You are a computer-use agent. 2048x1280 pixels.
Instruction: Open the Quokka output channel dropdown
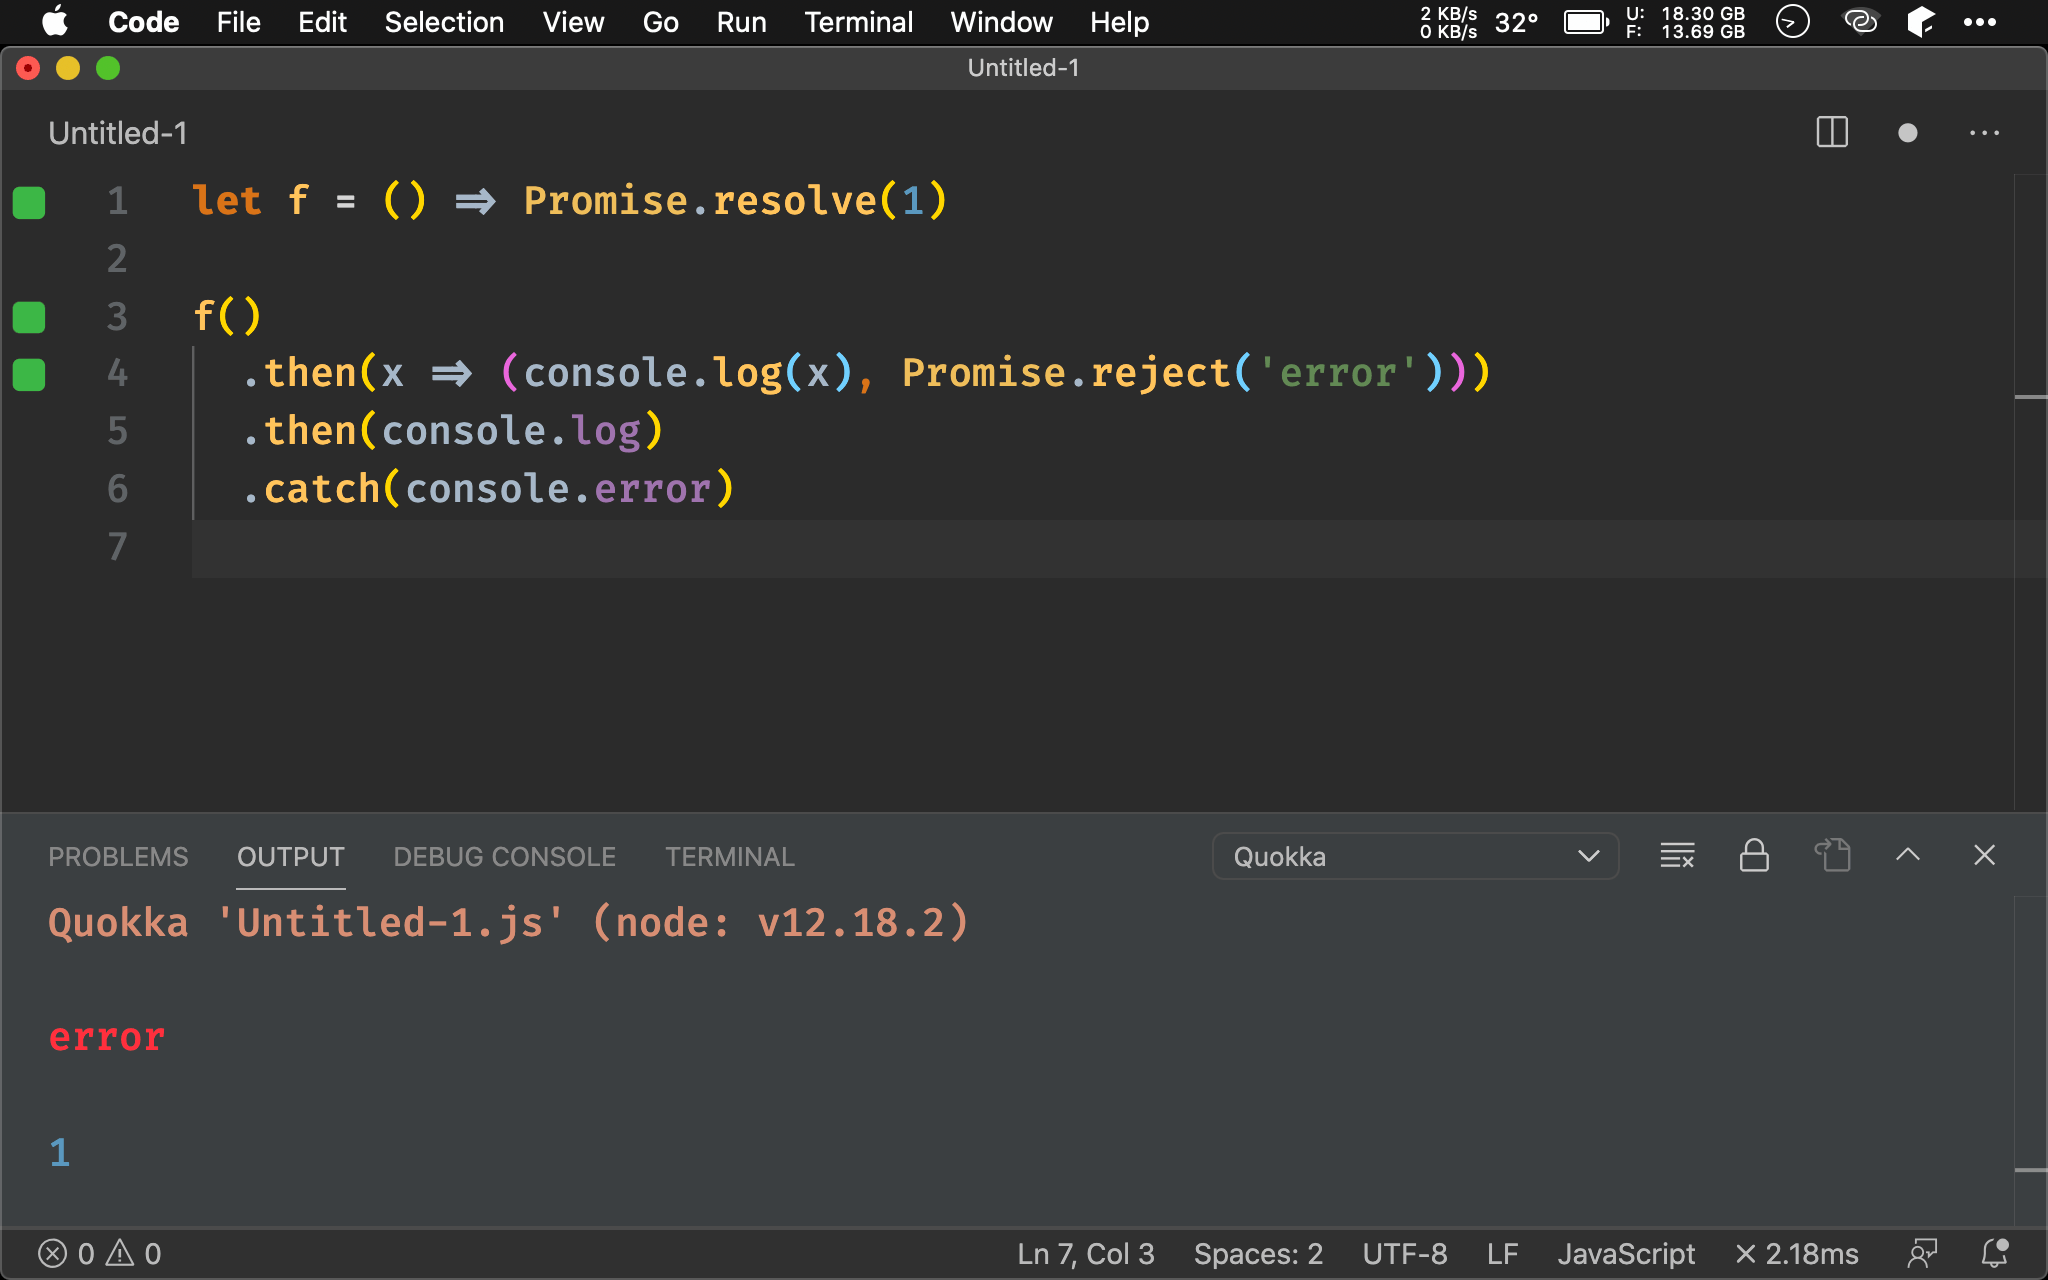1415,856
